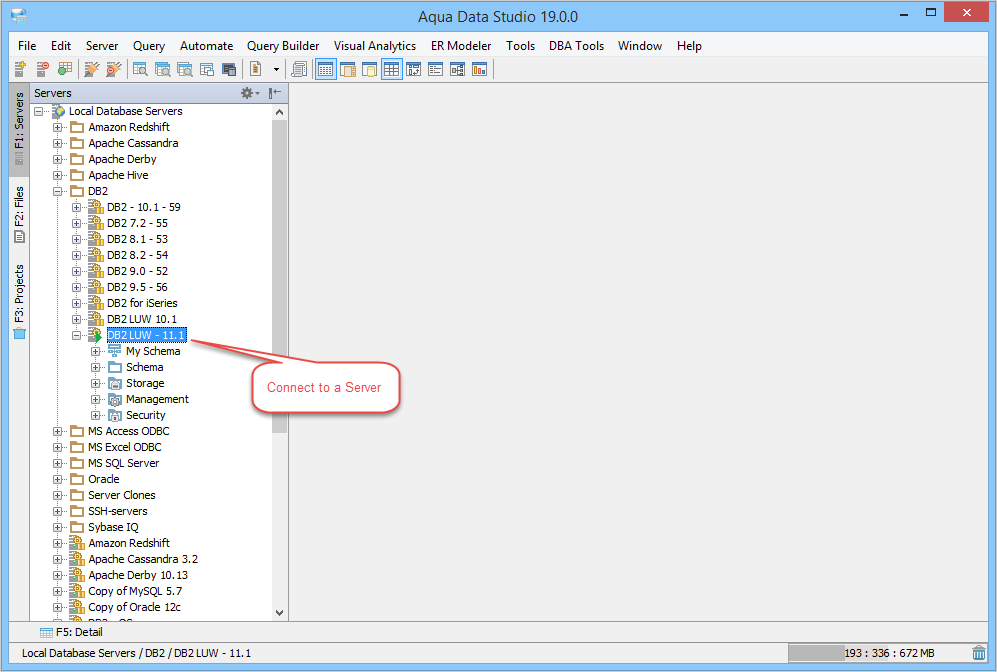
Task: Click the Schema folder icon
Action: point(115,367)
